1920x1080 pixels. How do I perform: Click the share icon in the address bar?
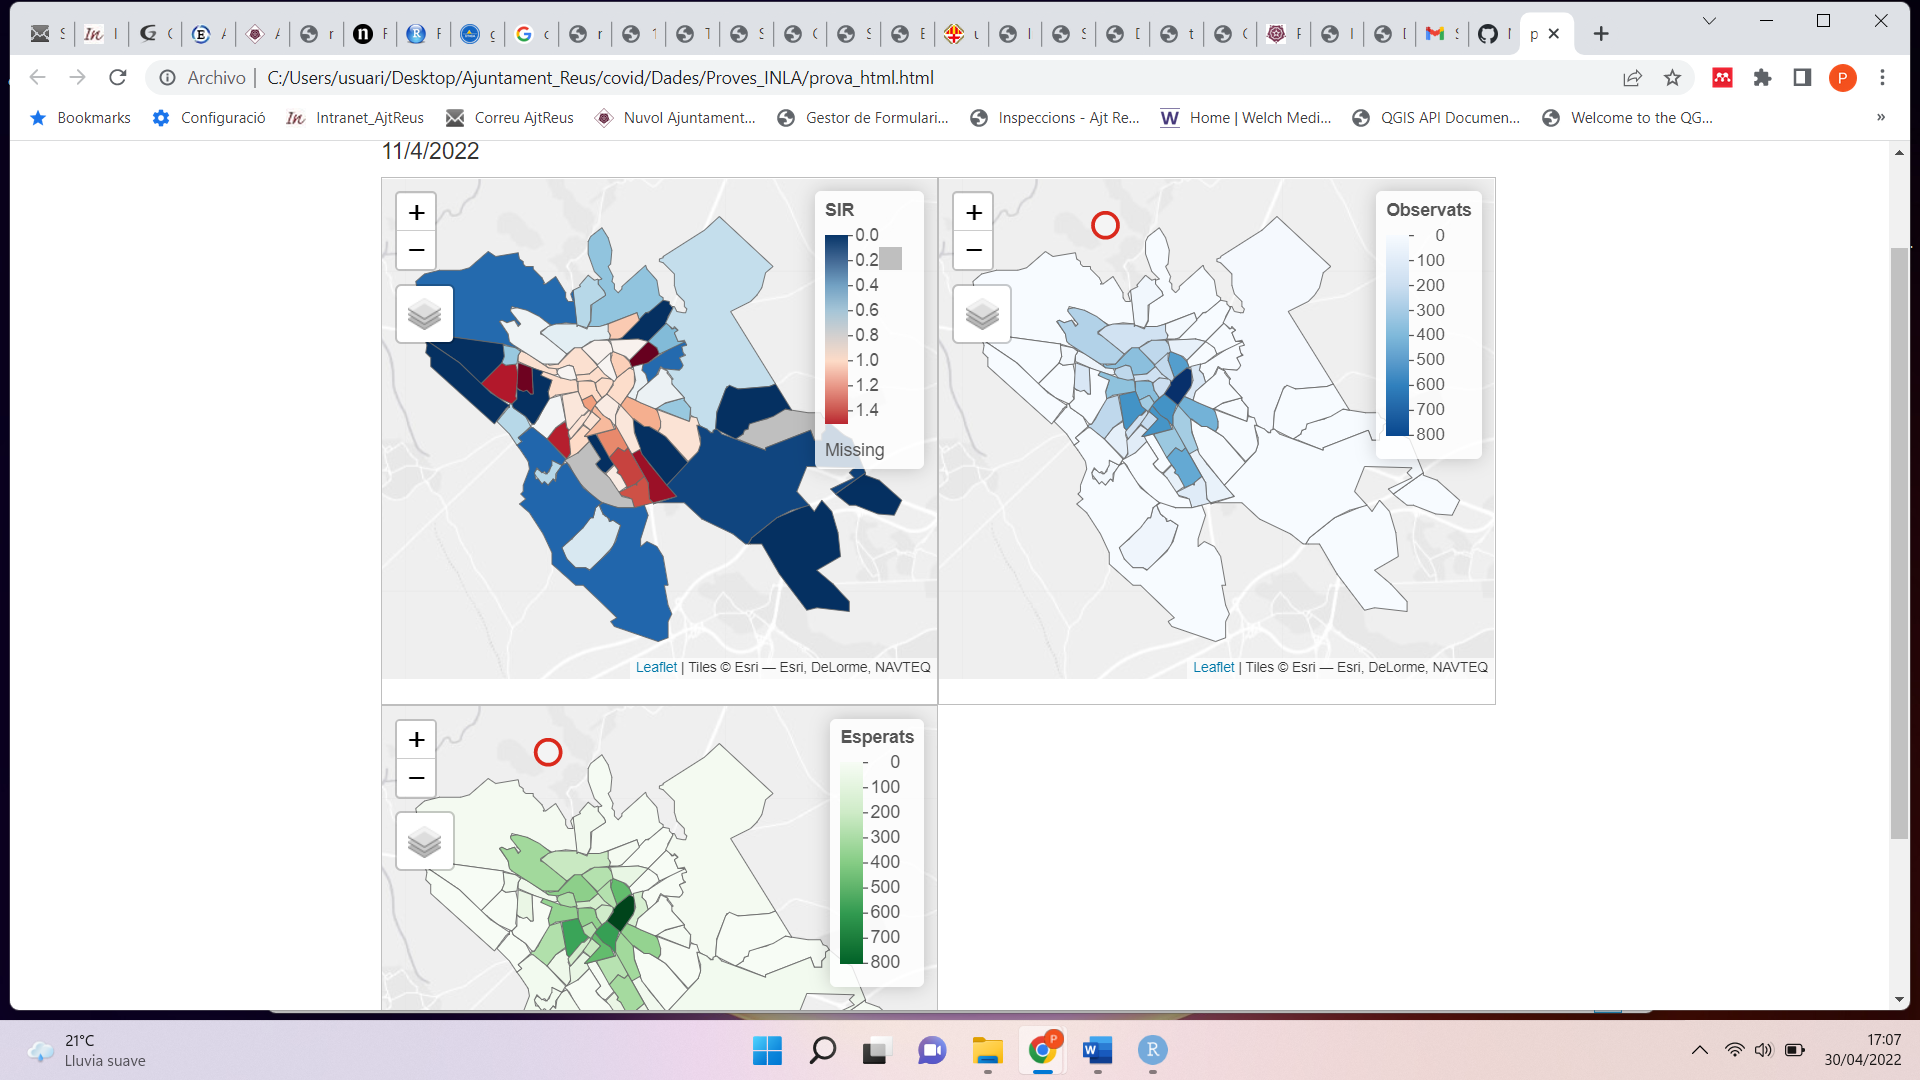(x=1633, y=77)
